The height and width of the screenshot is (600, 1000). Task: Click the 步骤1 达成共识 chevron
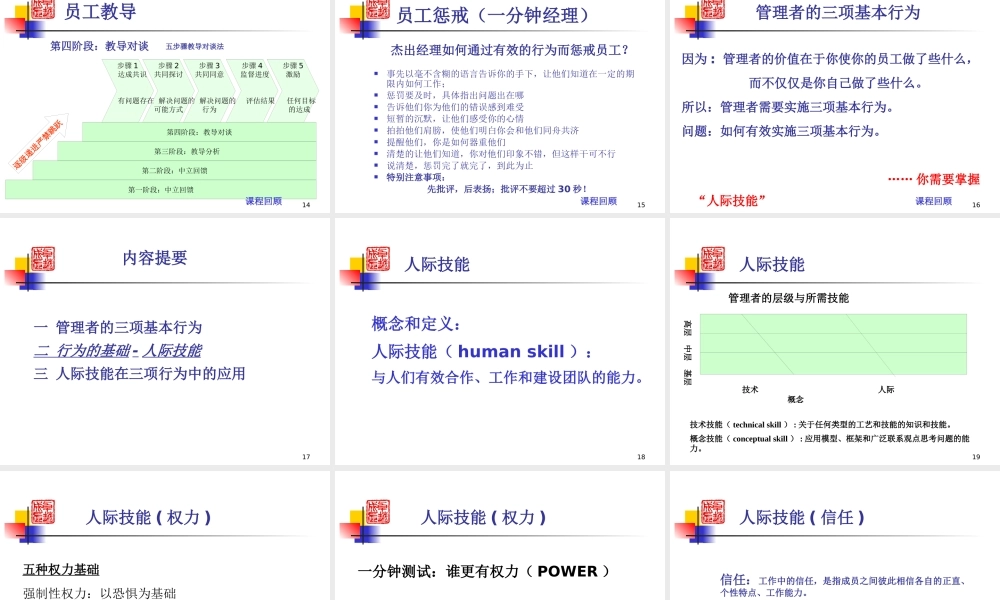(x=127, y=89)
